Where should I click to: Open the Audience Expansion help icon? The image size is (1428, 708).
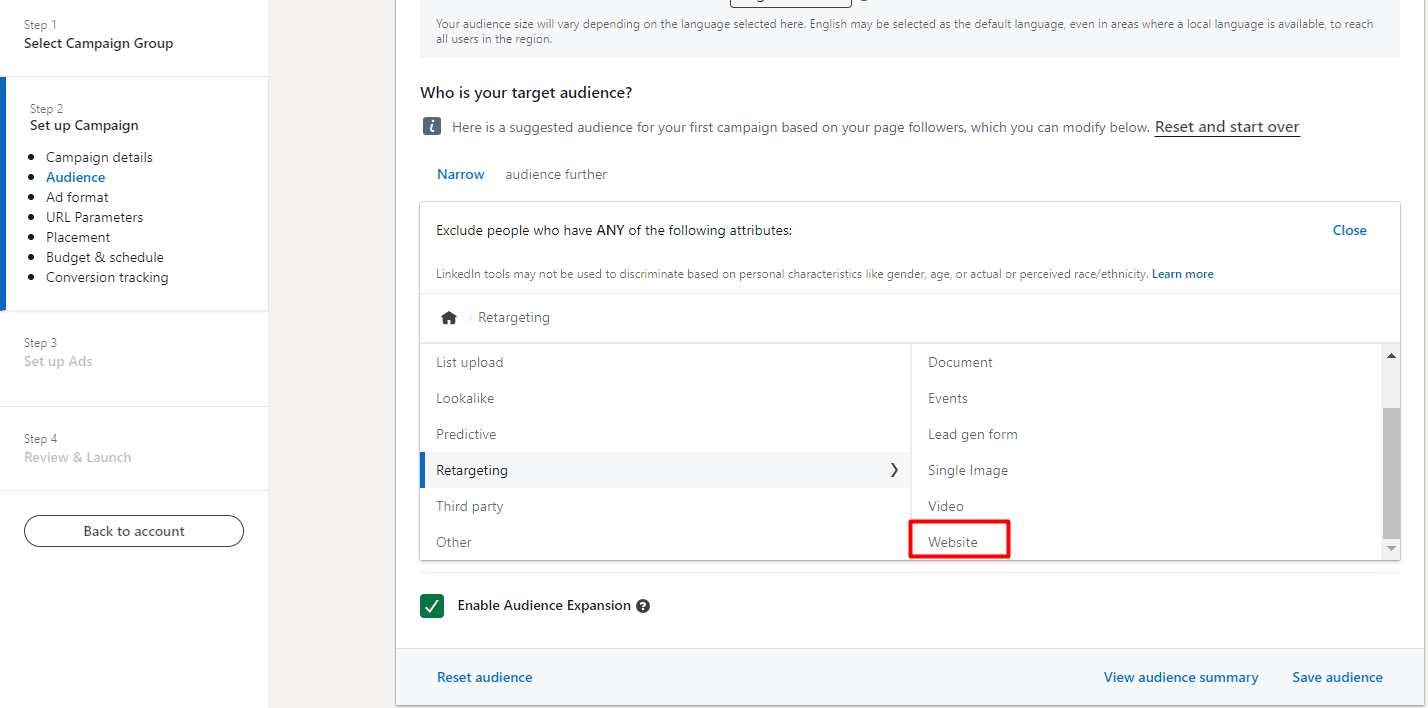click(x=643, y=606)
